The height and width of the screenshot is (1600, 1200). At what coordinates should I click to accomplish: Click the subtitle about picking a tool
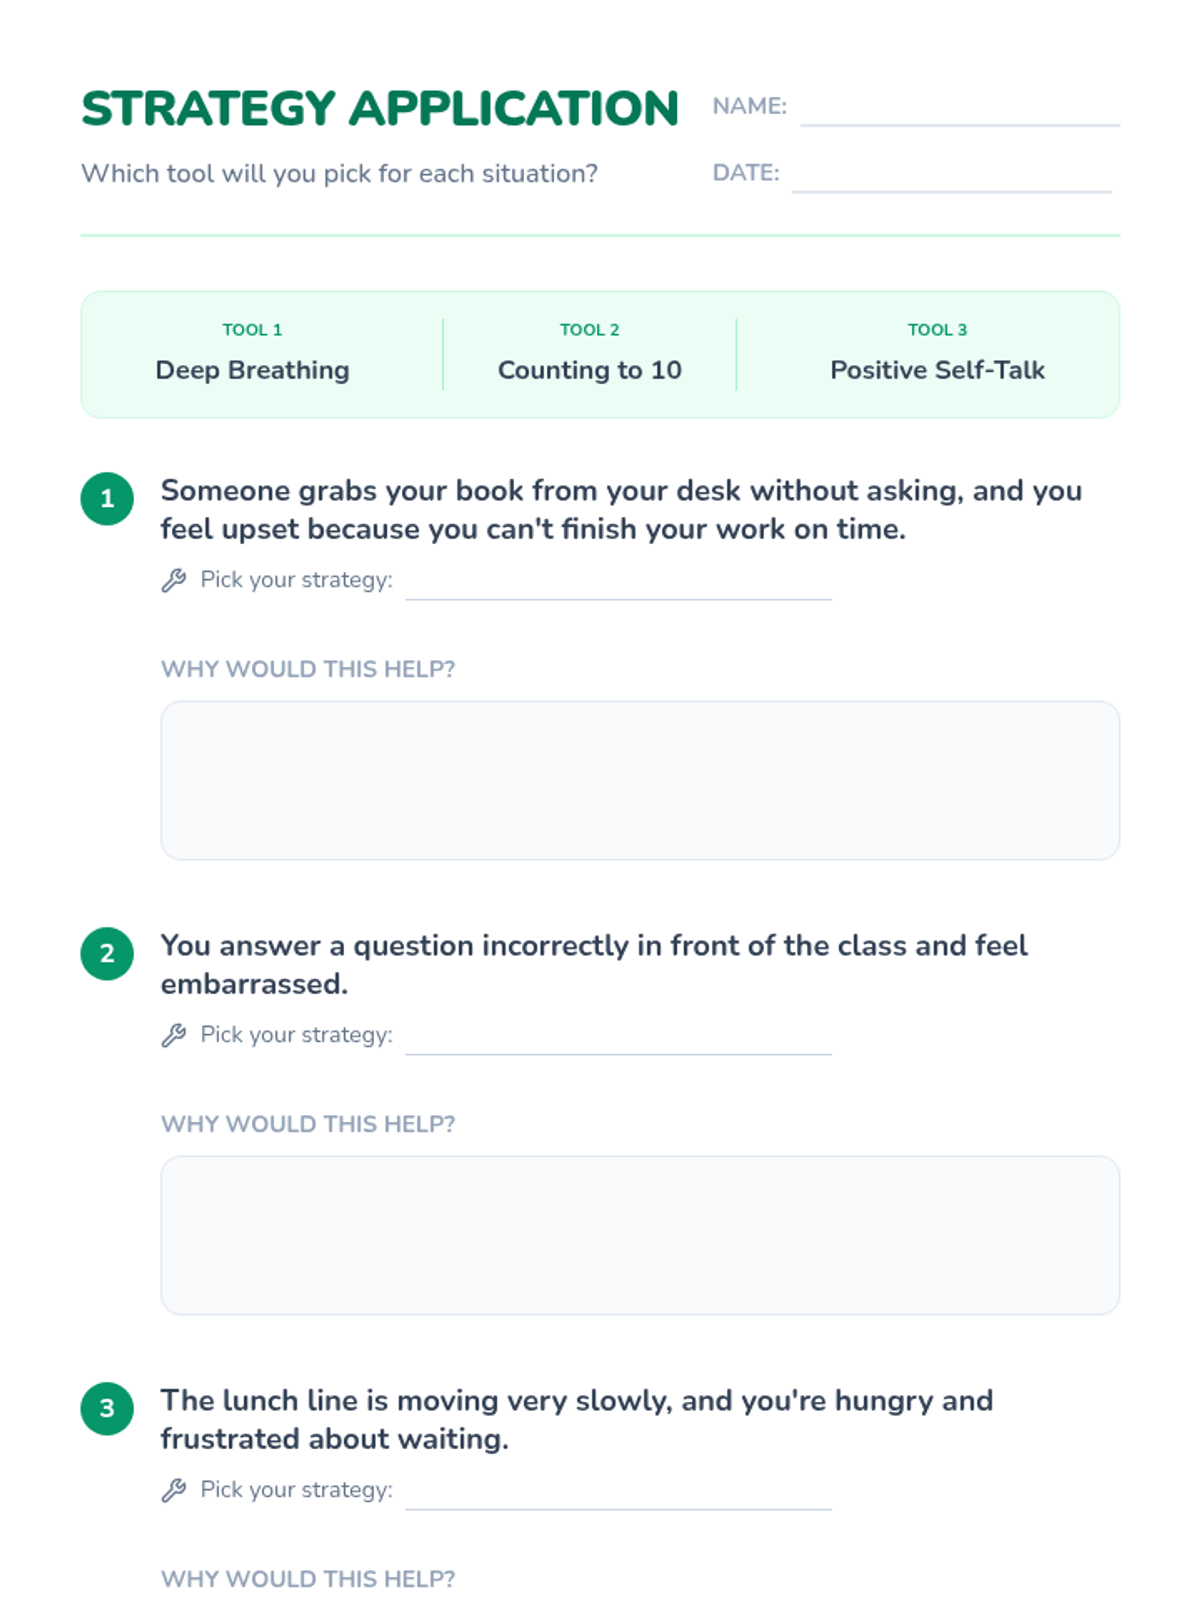[x=339, y=174]
